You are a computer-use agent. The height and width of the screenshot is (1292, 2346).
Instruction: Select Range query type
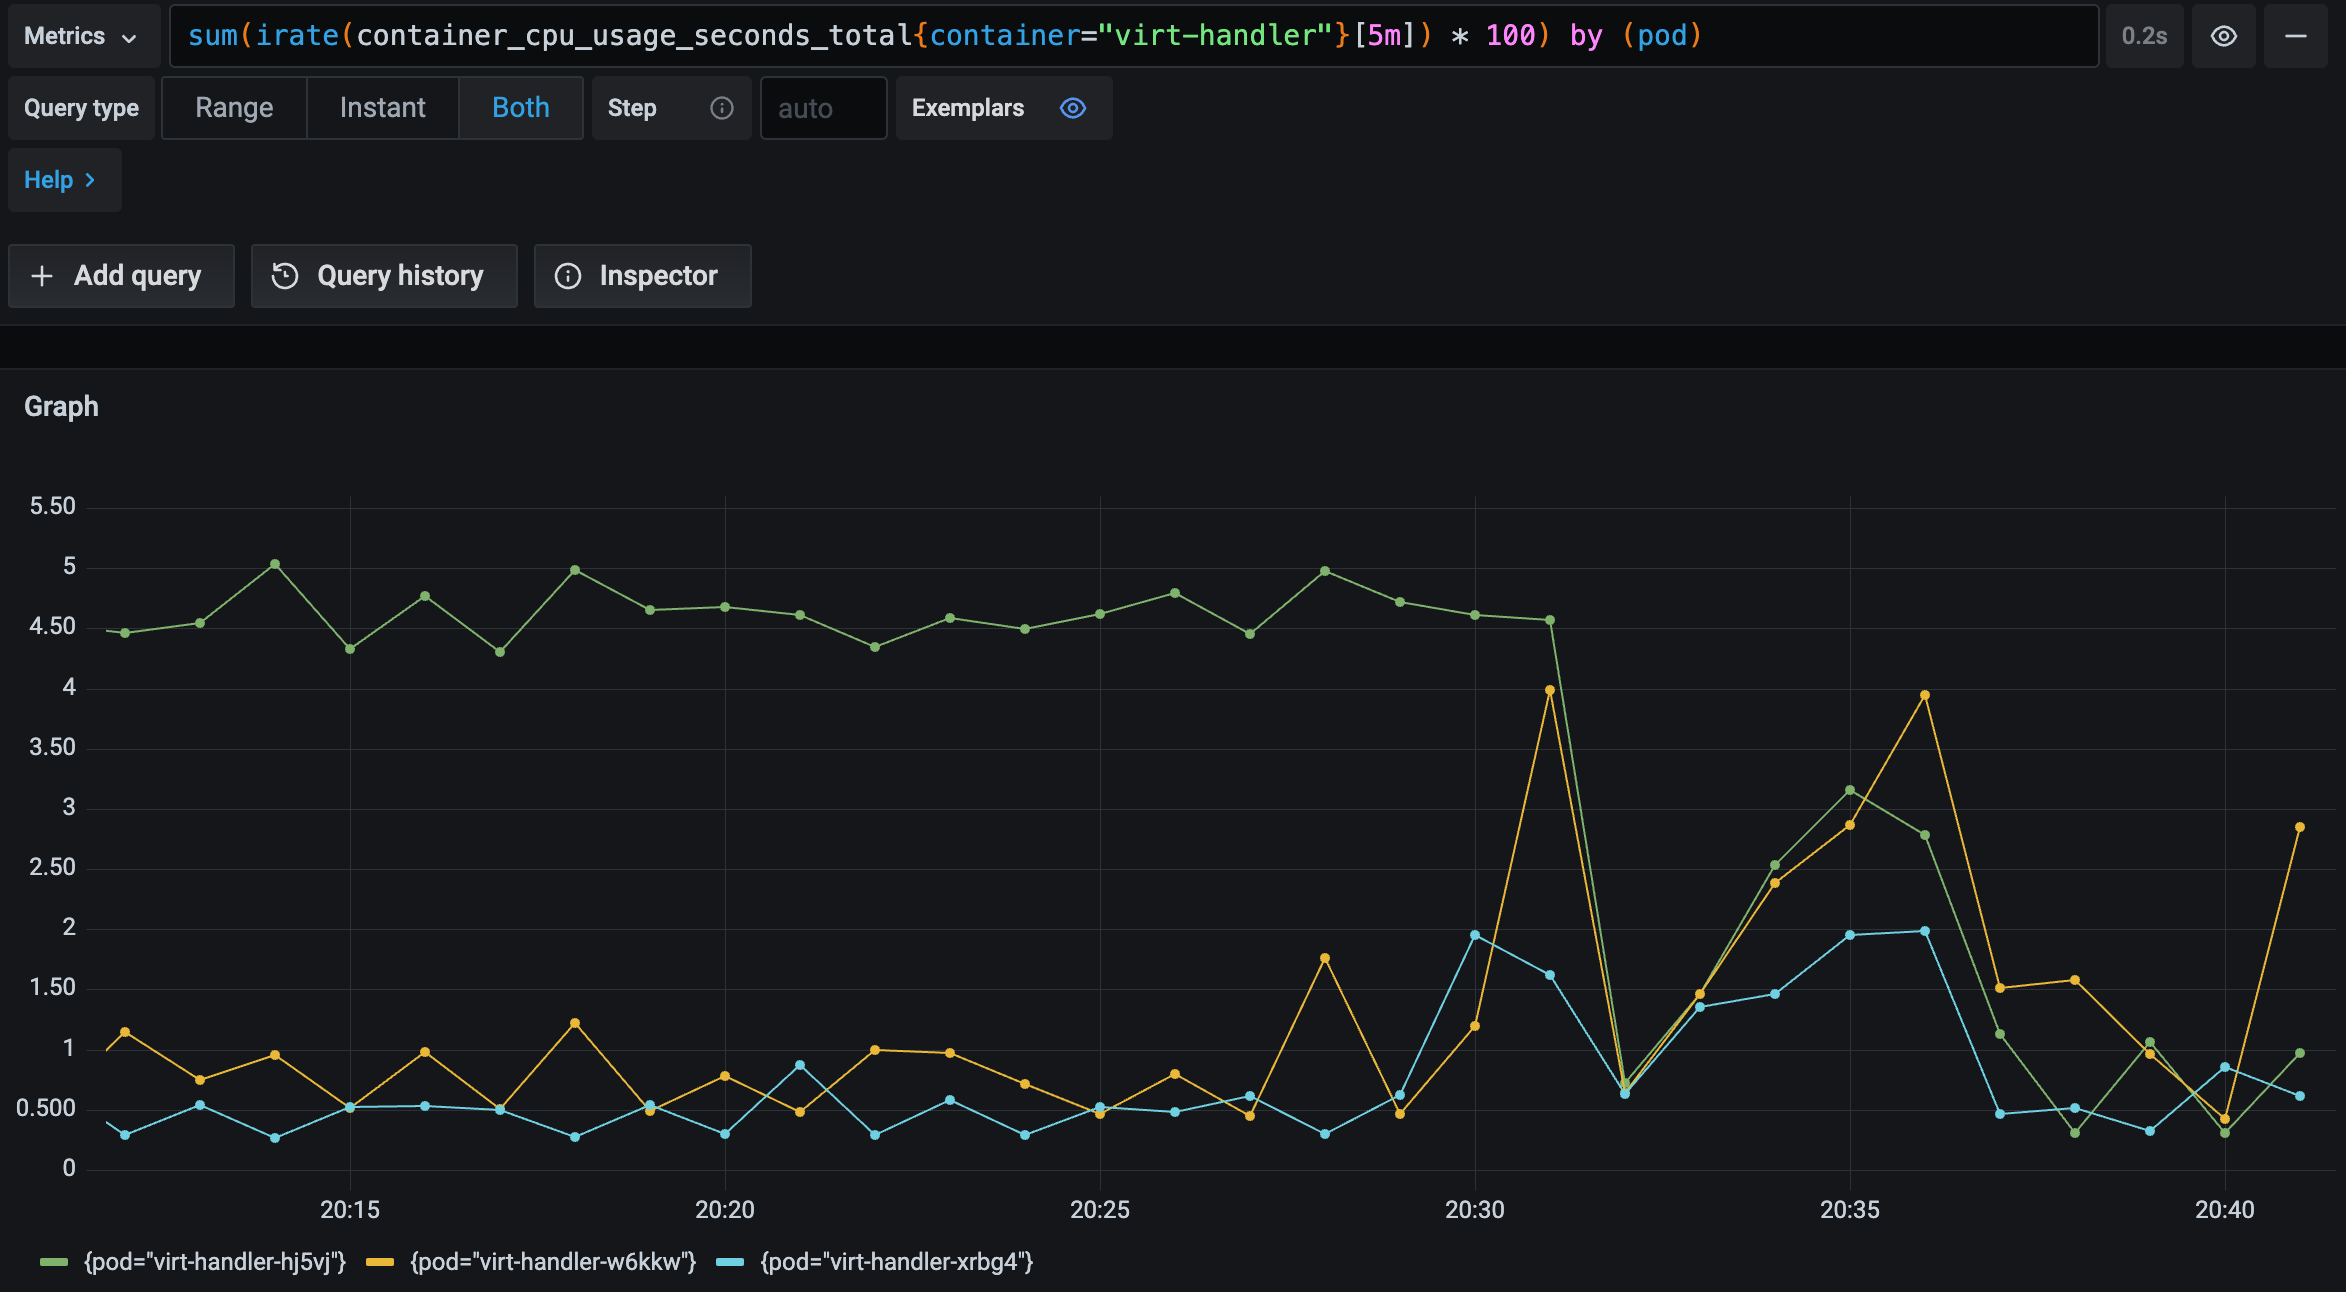pos(234,108)
